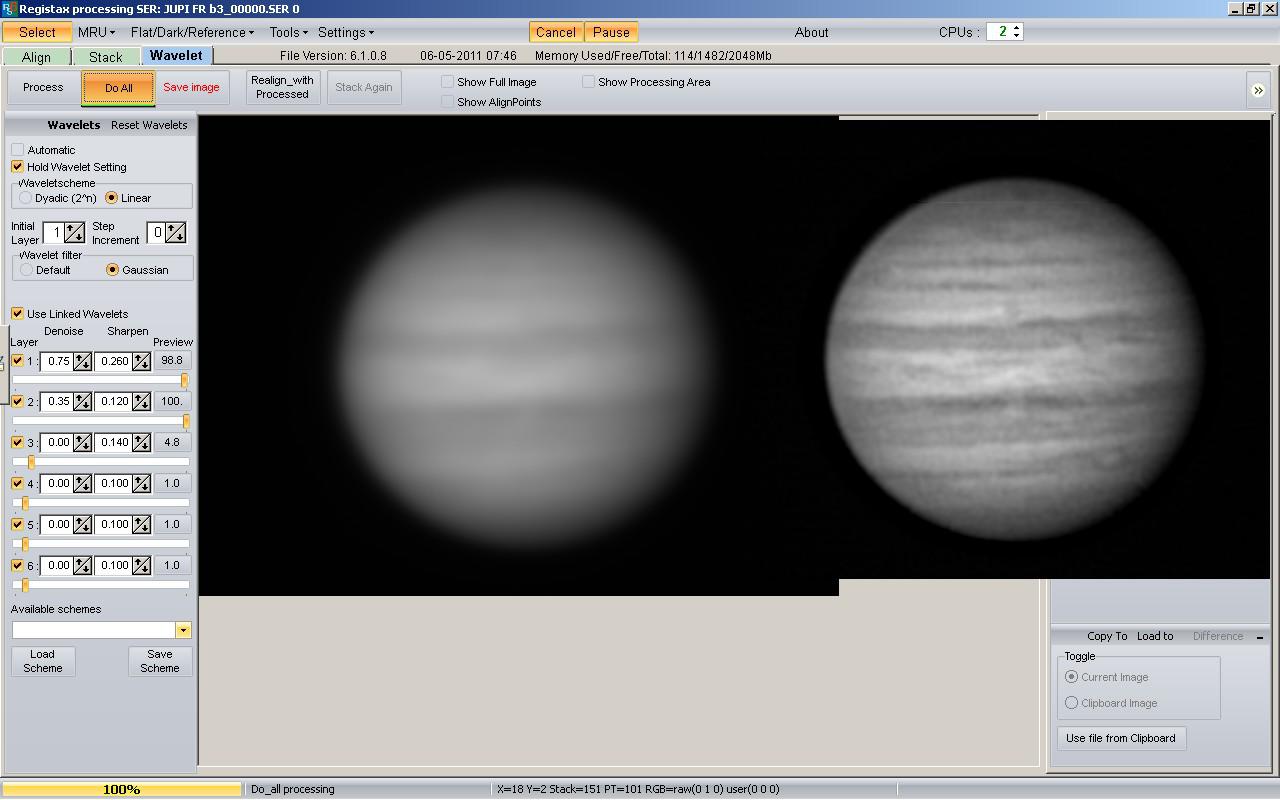Click the Select button in the menu bar

click(x=37, y=32)
